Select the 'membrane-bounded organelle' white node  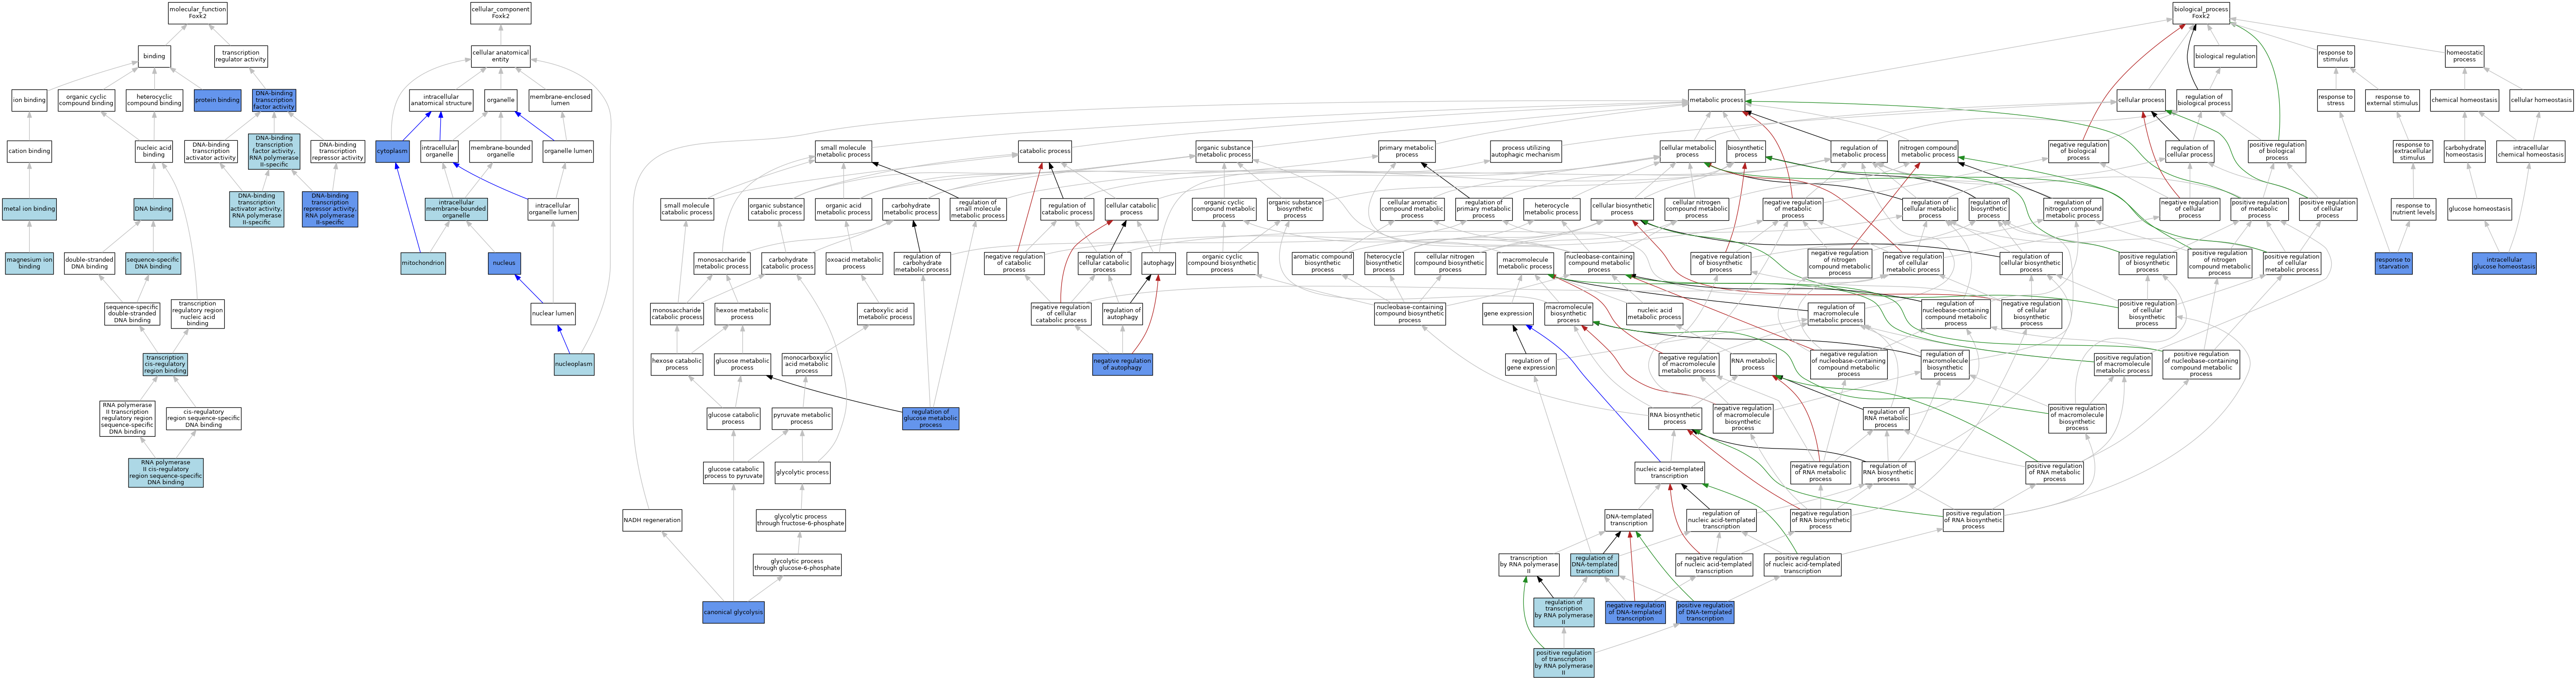501,151
